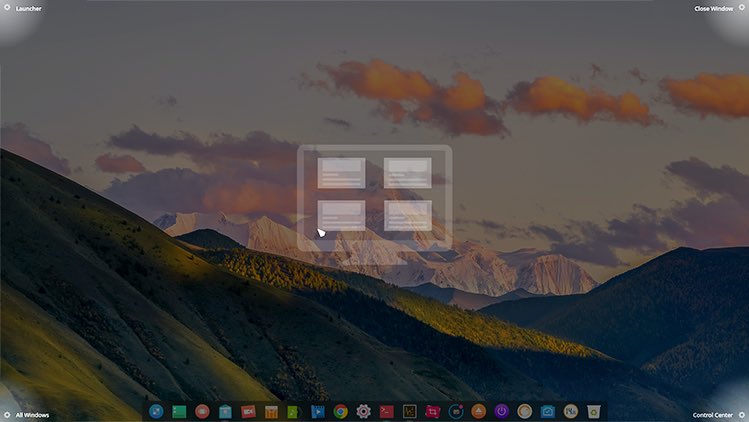Open the red screenshot crop tool icon
Image resolution: width=749 pixels, height=422 pixels.
click(433, 411)
